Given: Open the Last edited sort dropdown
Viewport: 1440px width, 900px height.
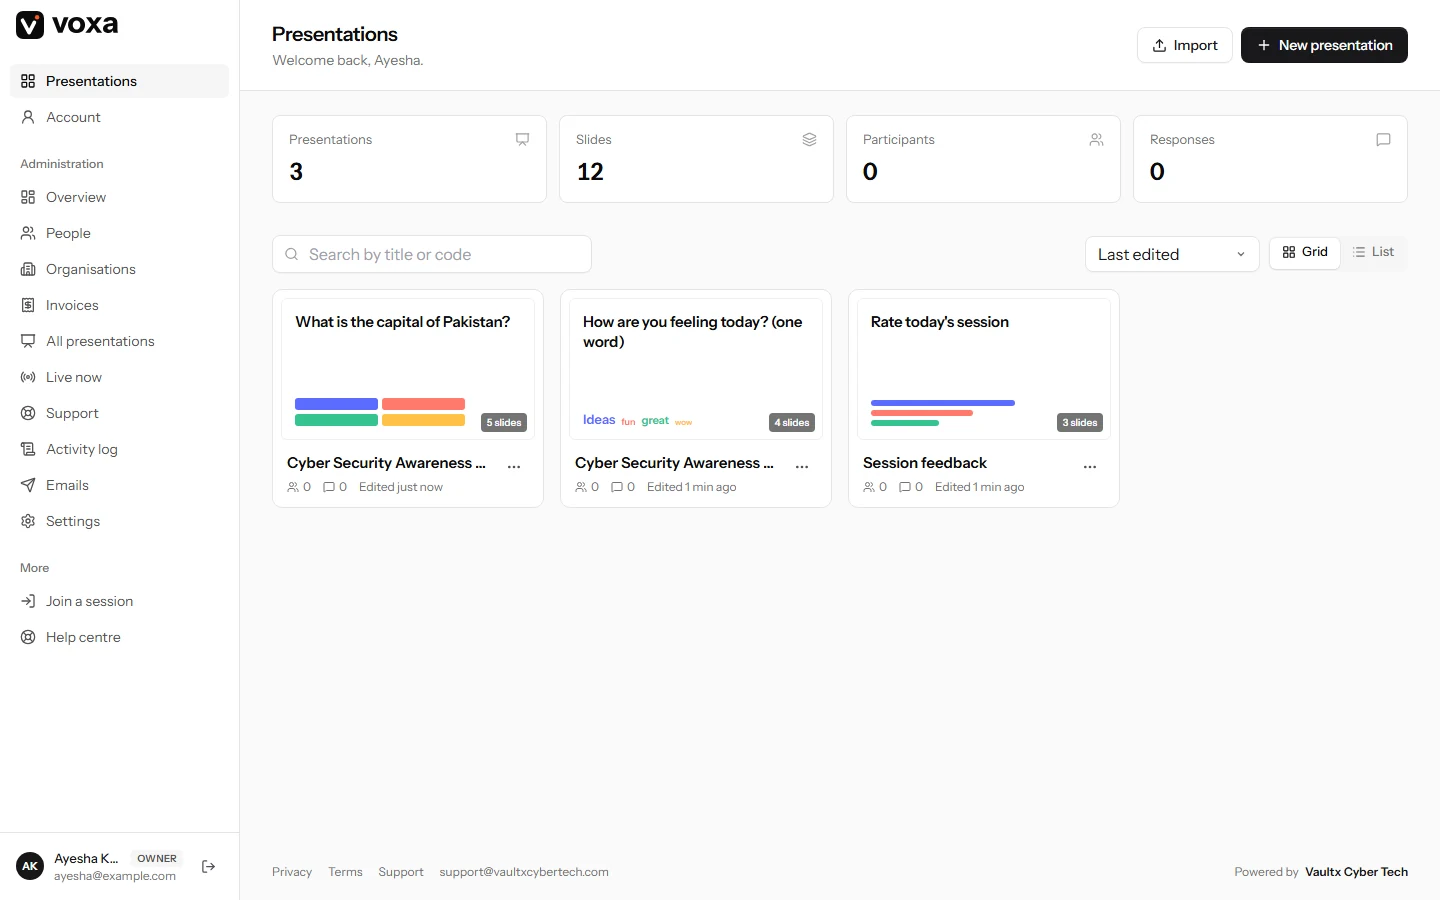Looking at the screenshot, I should click(x=1172, y=254).
